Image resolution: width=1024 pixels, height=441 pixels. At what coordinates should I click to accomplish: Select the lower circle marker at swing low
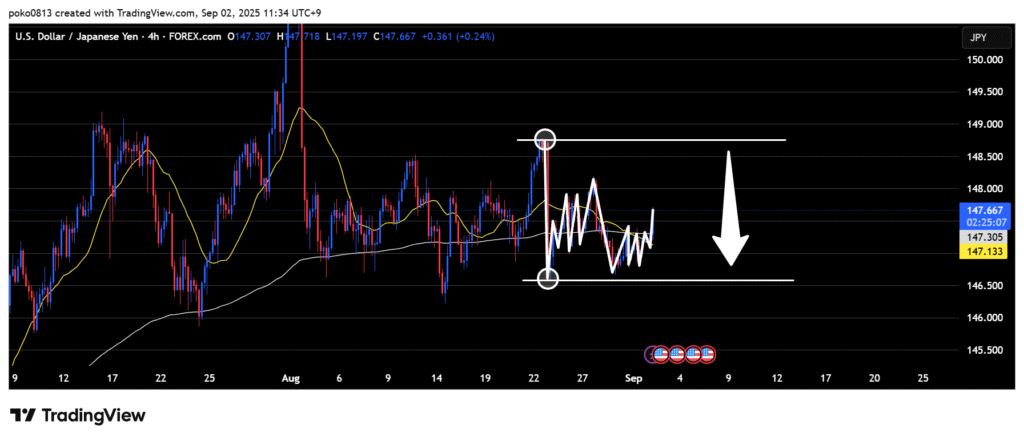pos(548,279)
